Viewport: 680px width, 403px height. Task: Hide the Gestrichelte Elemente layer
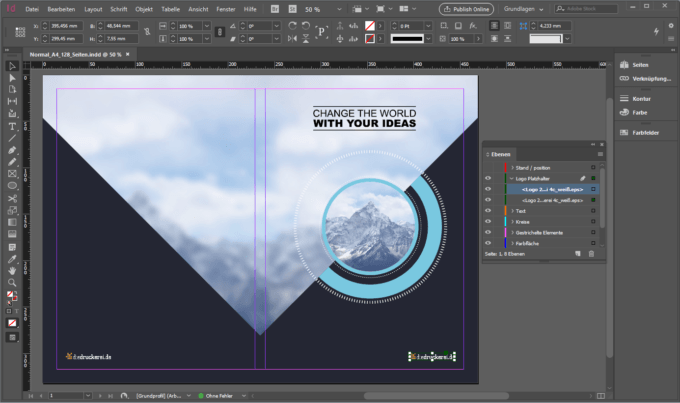click(488, 233)
